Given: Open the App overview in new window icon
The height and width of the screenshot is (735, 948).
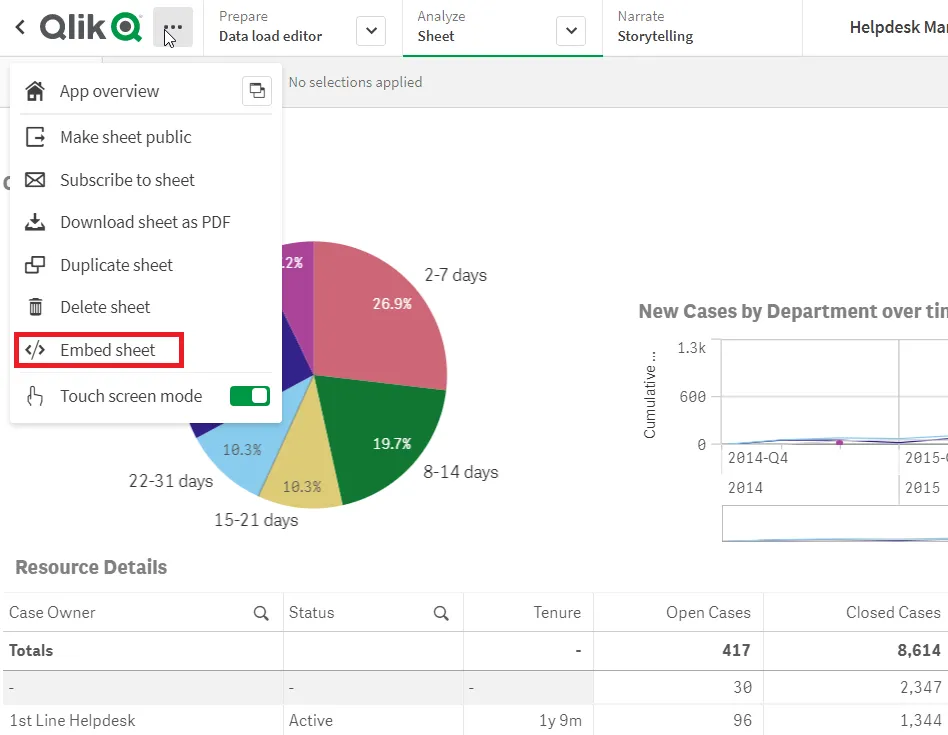Looking at the screenshot, I should pos(257,90).
